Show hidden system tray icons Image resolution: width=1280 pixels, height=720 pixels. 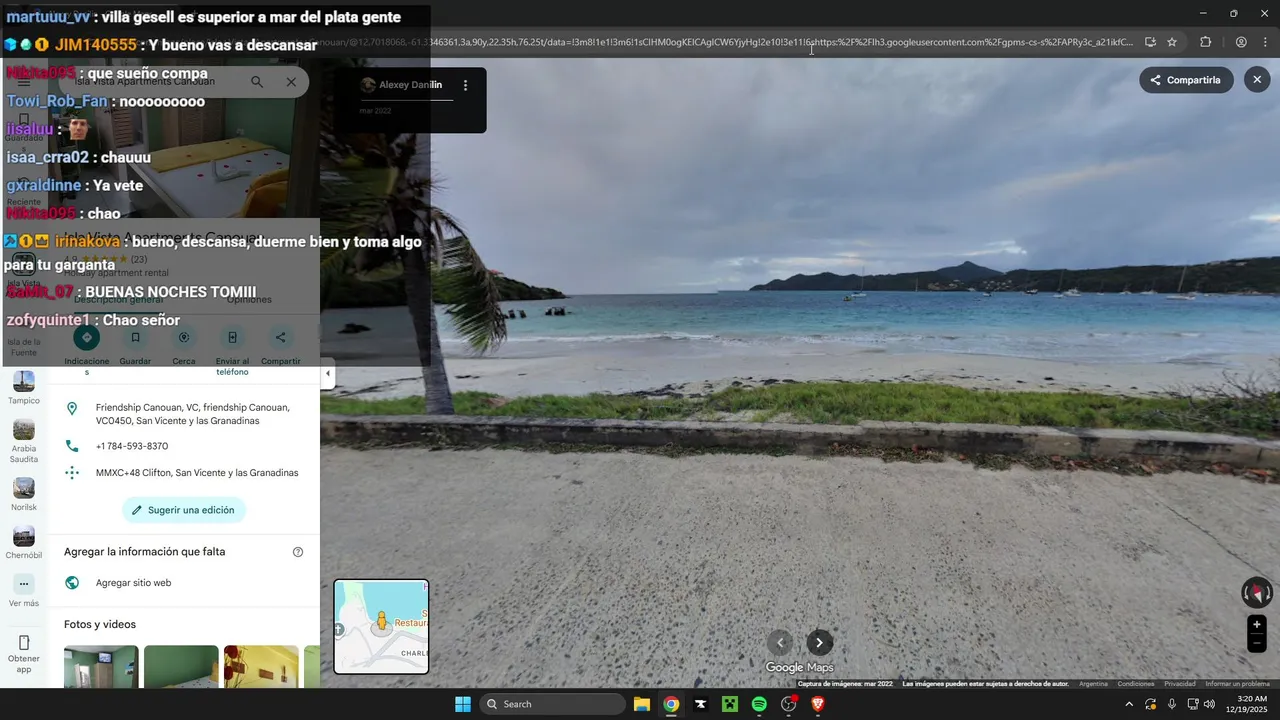pyautogui.click(x=1129, y=704)
